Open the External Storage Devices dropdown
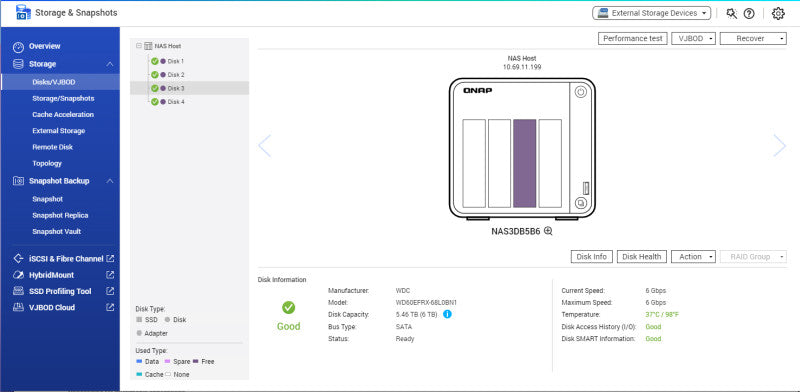800x392 pixels. pos(652,13)
